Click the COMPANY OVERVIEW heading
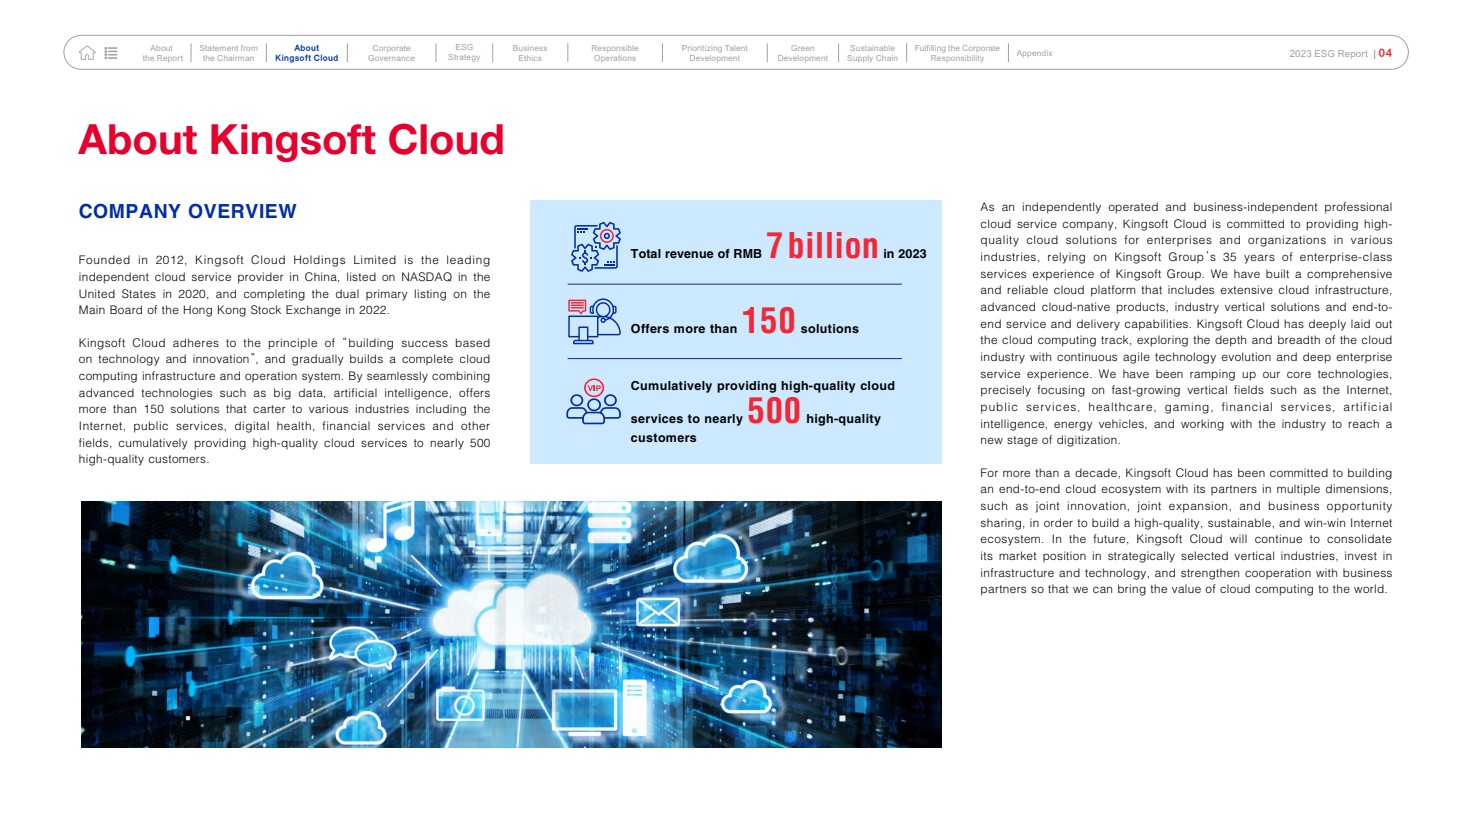Viewport: 1471px width, 826px height. tap(188, 212)
